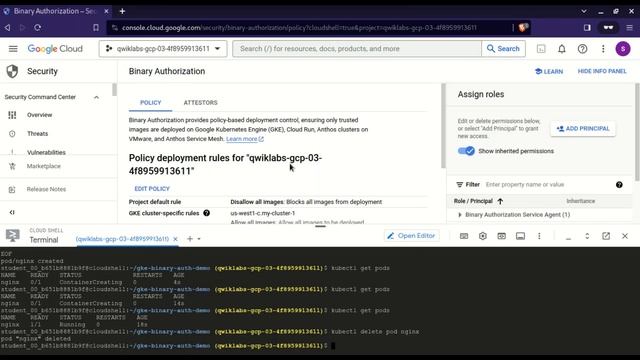Open the notifications bell

tap(562, 49)
